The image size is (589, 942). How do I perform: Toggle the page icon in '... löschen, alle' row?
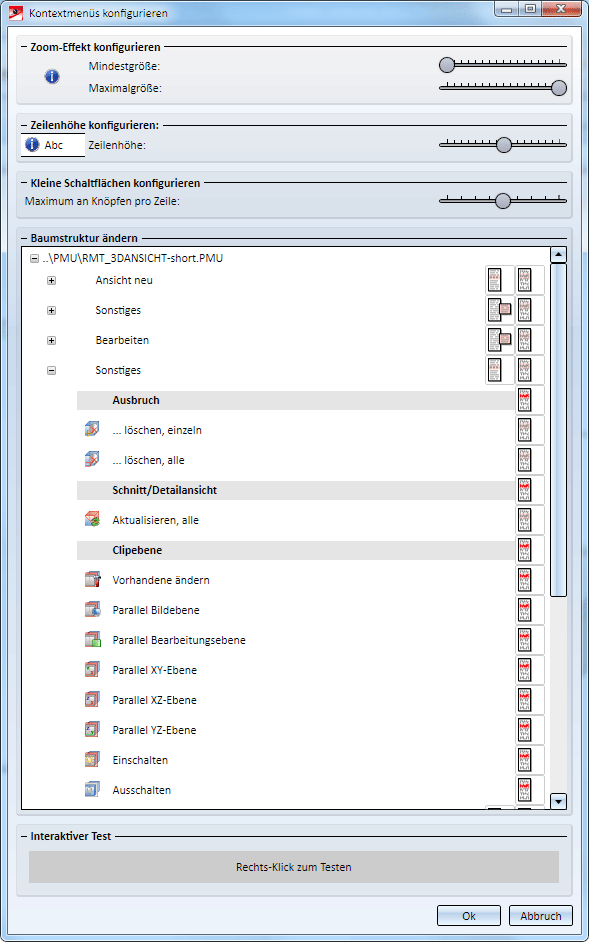click(530, 460)
